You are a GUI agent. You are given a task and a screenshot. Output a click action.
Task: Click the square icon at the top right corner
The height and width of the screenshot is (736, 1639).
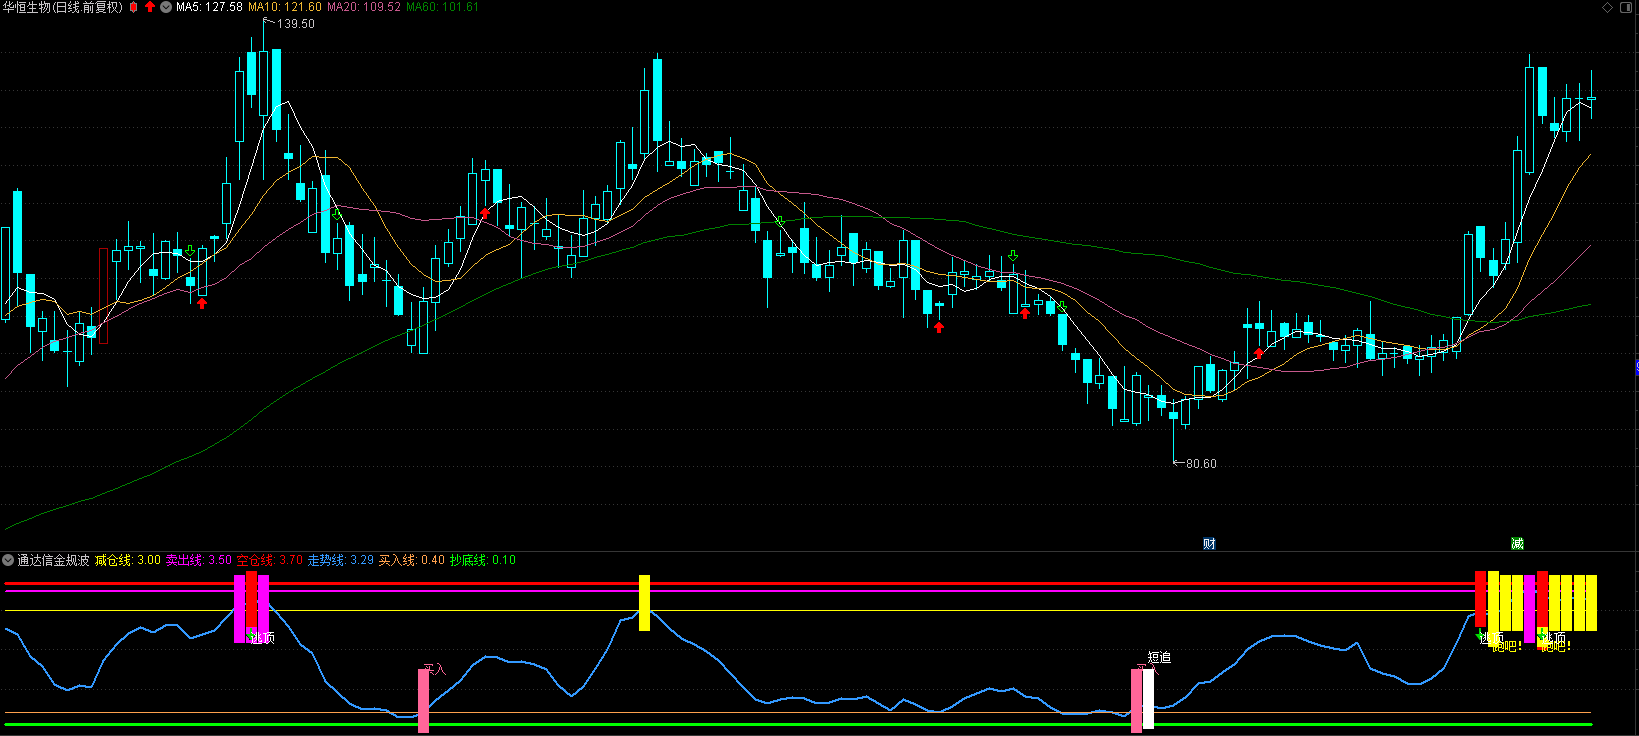pyautogui.click(x=1627, y=7)
